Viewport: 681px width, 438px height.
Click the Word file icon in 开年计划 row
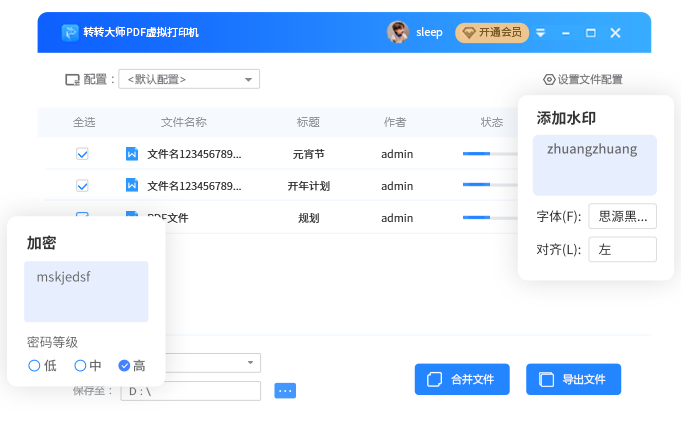click(x=132, y=186)
